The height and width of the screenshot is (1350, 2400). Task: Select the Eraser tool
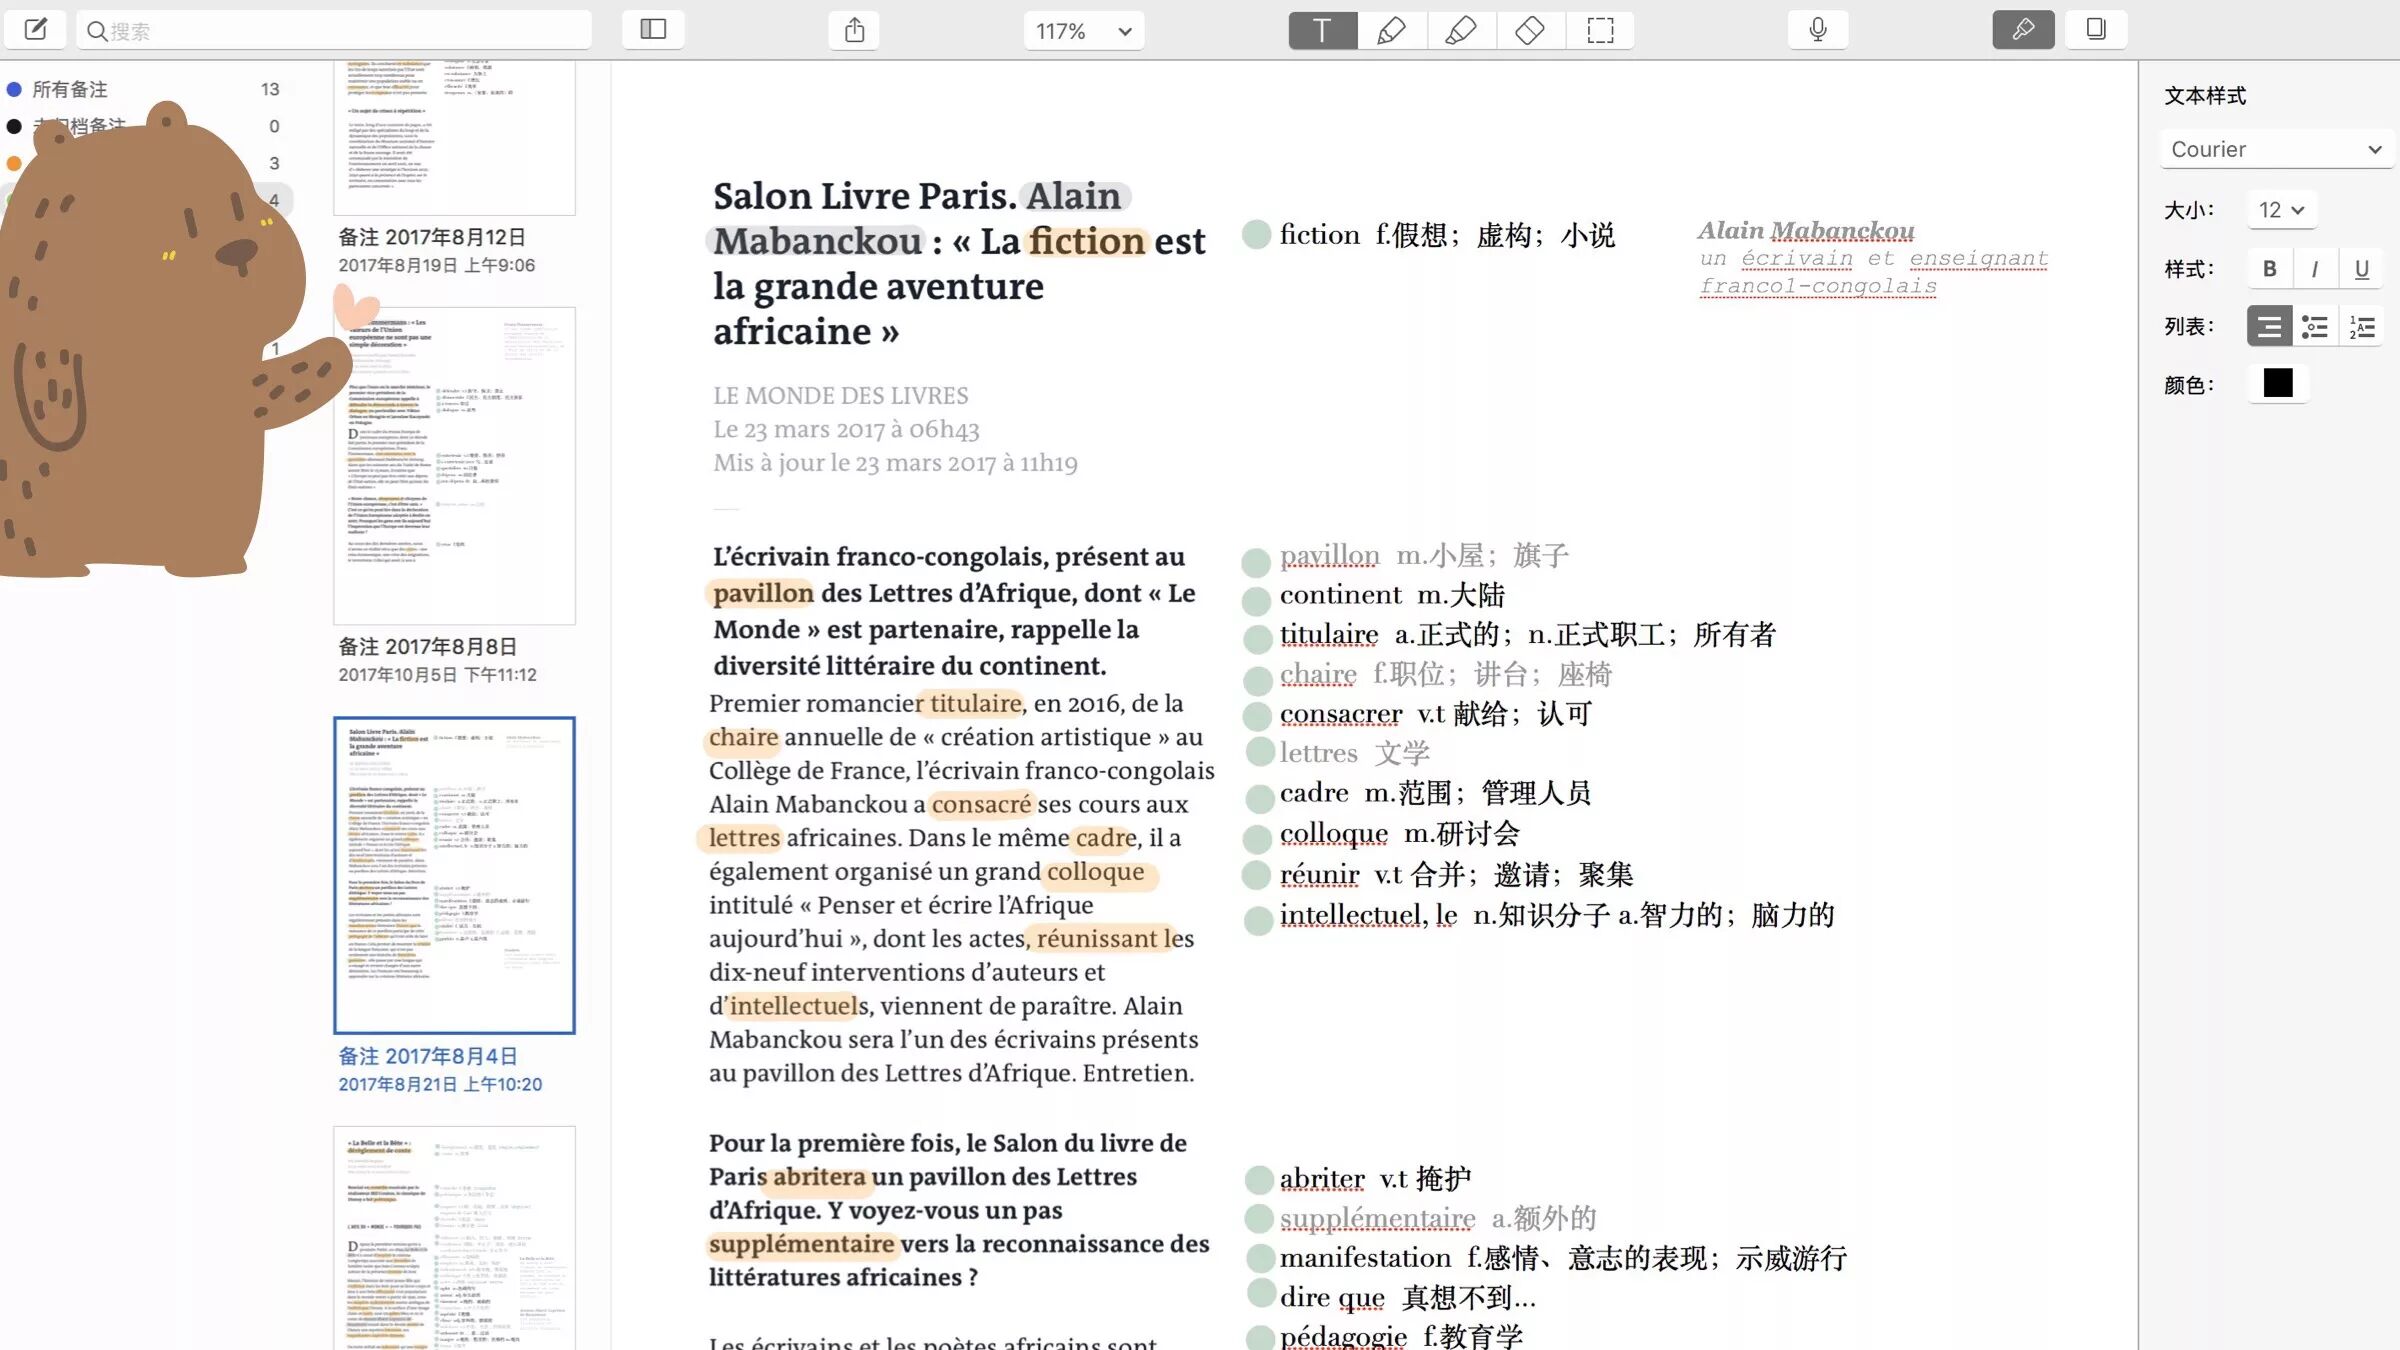coord(1530,30)
